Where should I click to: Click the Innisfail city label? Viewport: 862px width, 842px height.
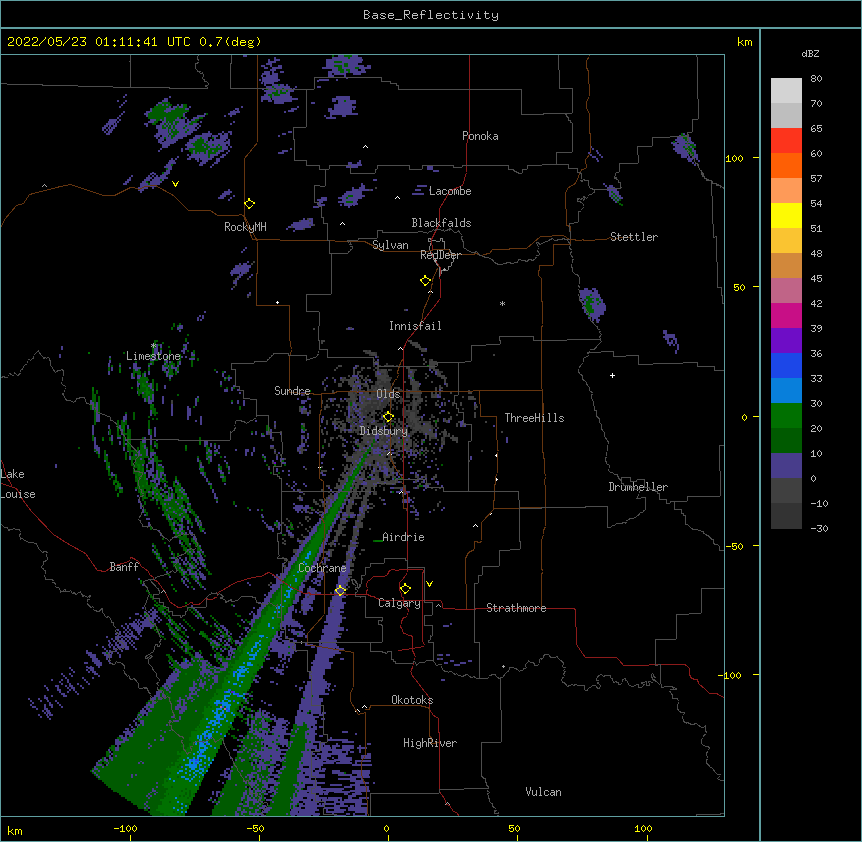[x=415, y=326]
